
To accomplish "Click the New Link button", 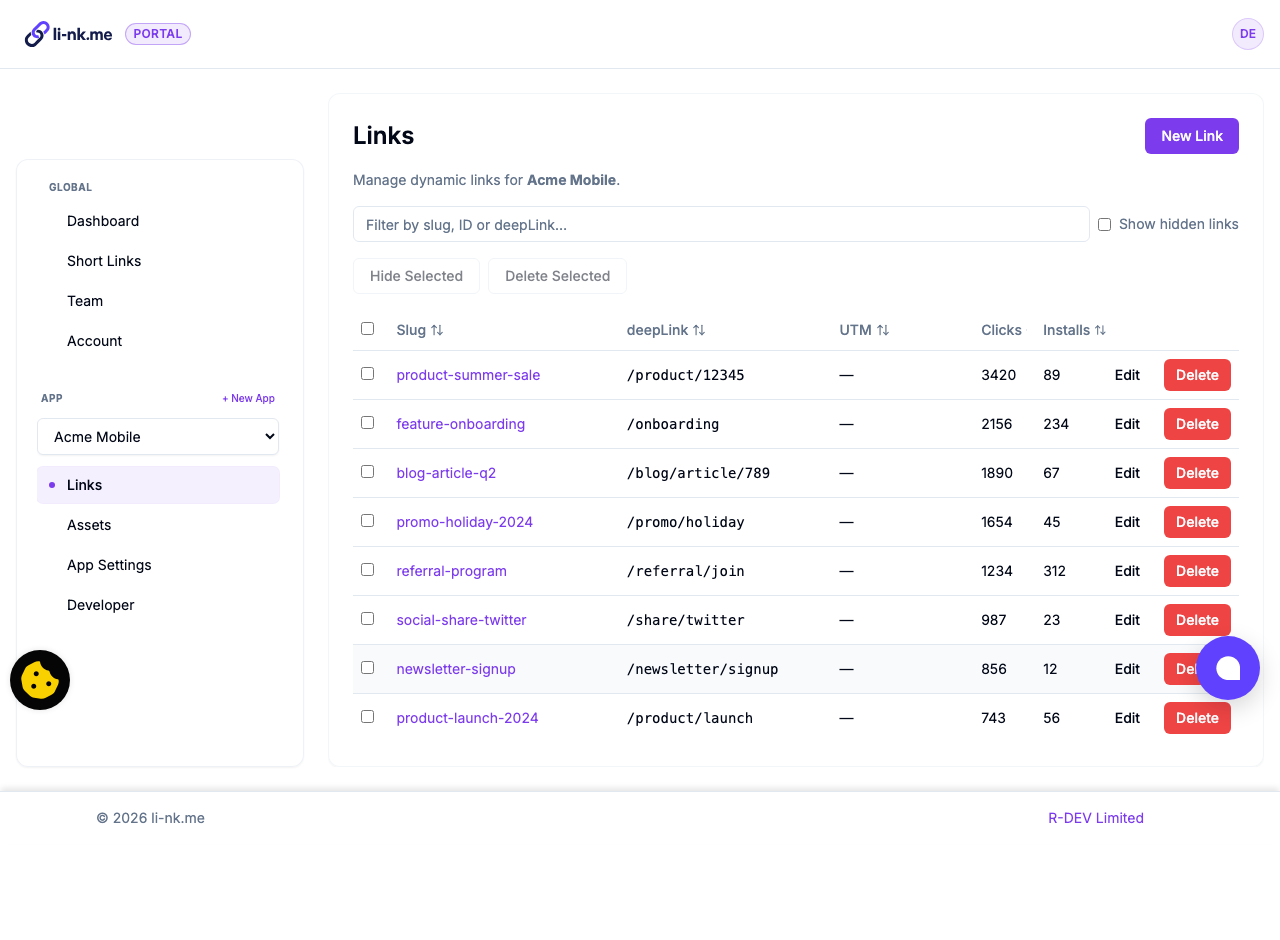I will [x=1192, y=136].
